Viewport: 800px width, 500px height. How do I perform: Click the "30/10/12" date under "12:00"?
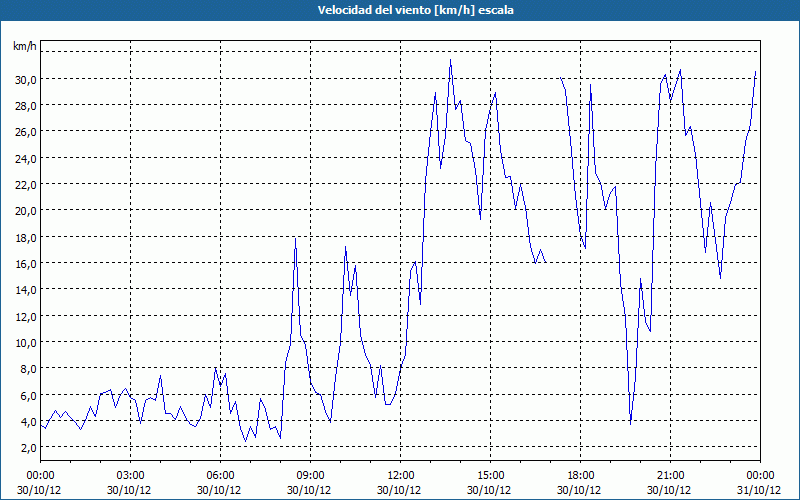click(x=401, y=490)
